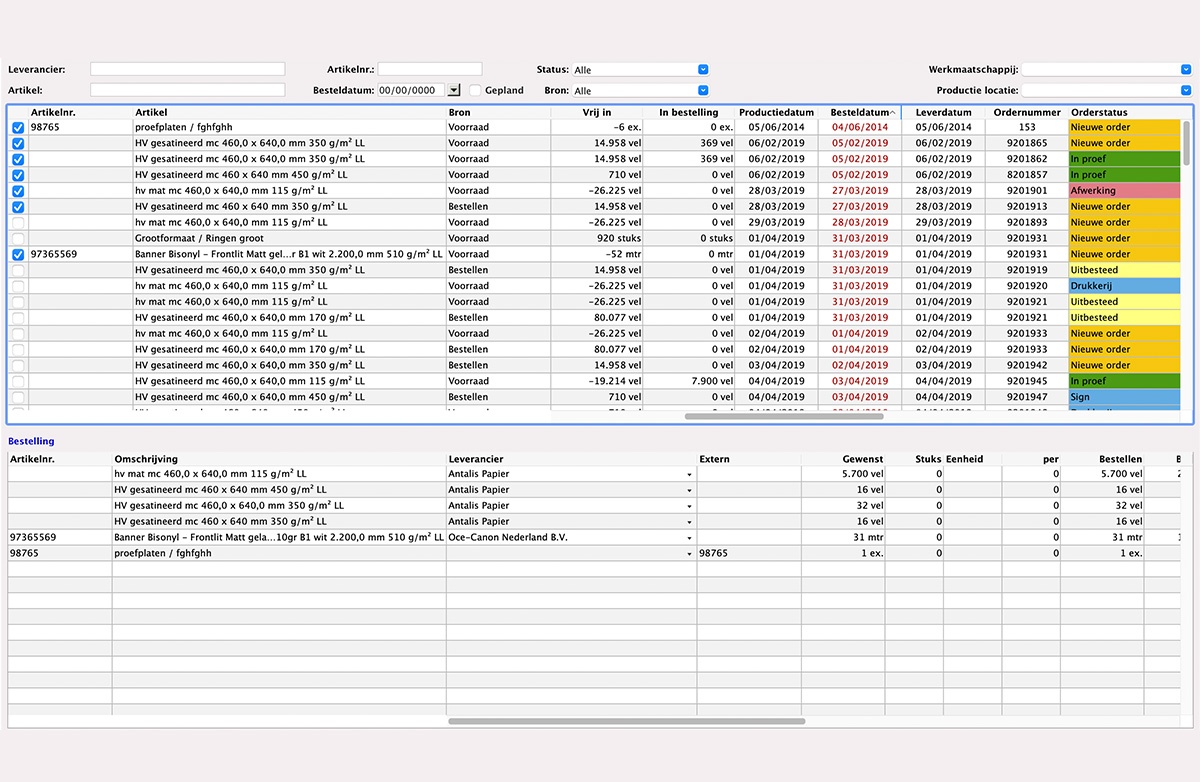Viewport: 1200px width, 782px height.
Task: Click the Bestelling table horizontal scrollbar
Action: pyautogui.click(x=626, y=721)
